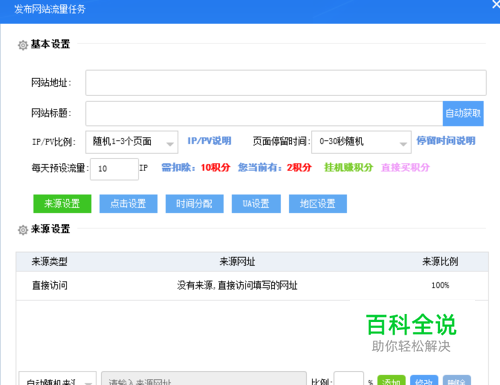Viewport: 500px width, 385px height.
Task: Open the 自动随机来源 type dropdown
Action: [x=57, y=379]
